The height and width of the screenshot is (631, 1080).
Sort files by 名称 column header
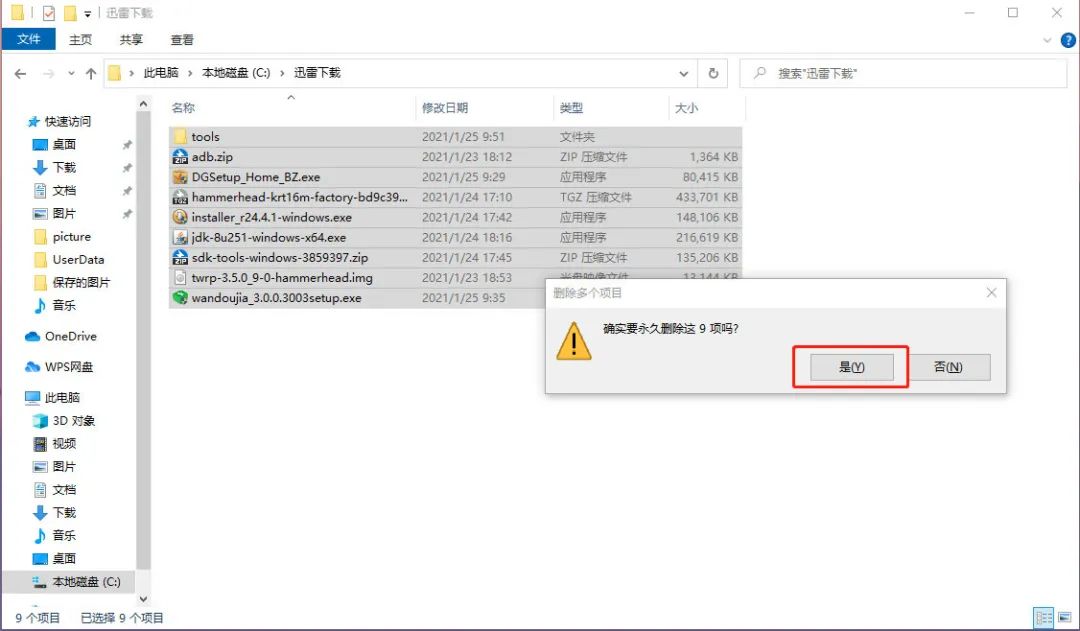tap(183, 107)
